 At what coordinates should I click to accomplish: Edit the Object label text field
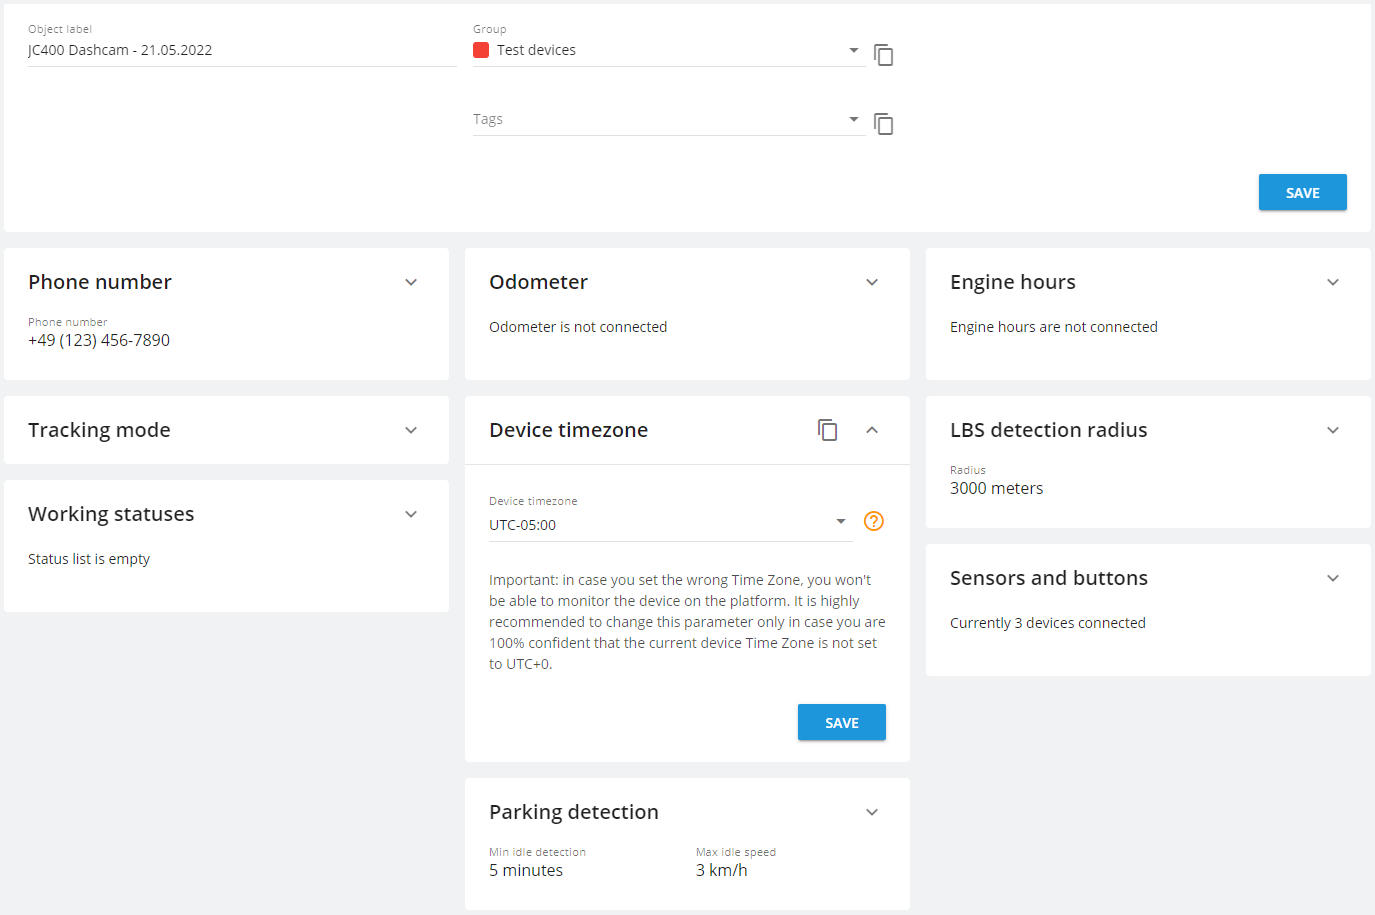pos(242,50)
